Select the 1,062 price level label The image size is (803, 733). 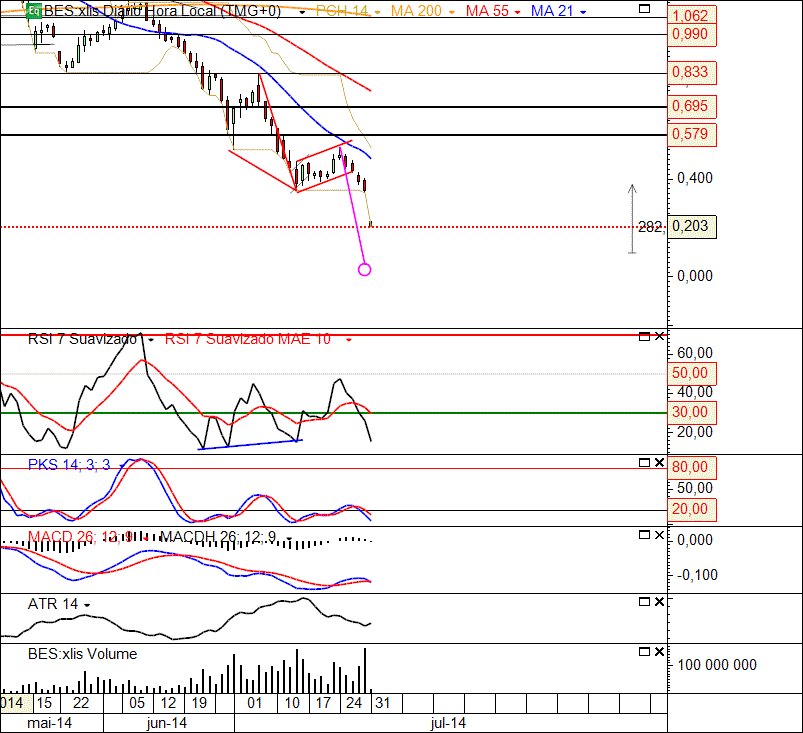coord(691,15)
